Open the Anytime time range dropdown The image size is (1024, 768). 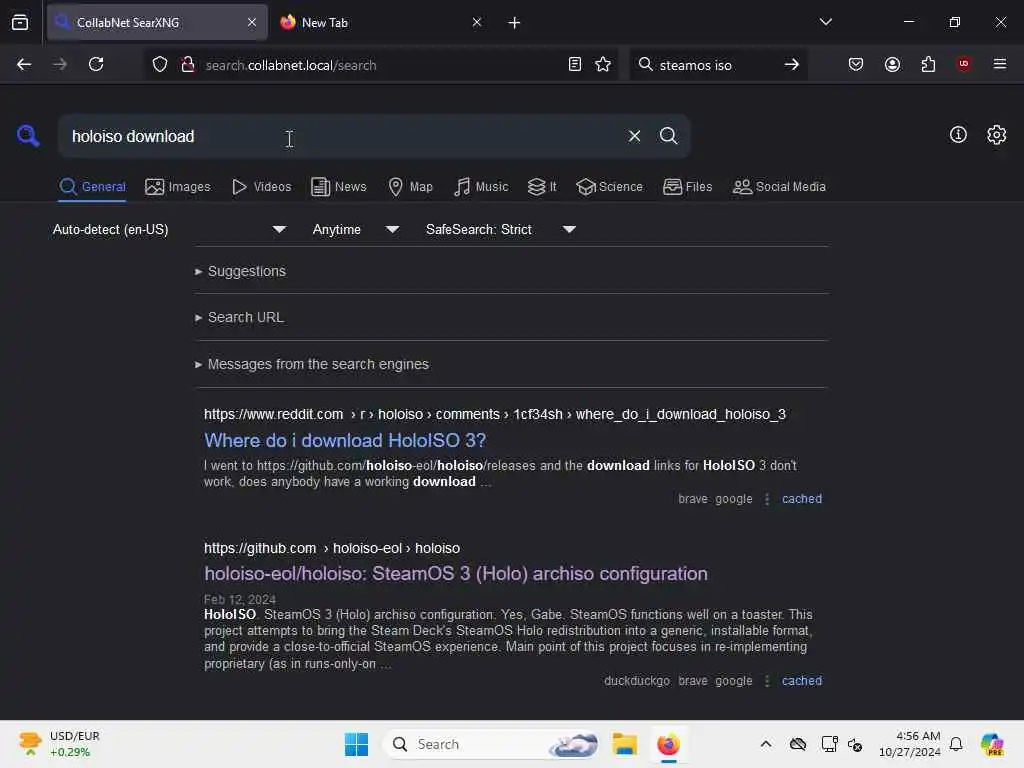tap(355, 229)
